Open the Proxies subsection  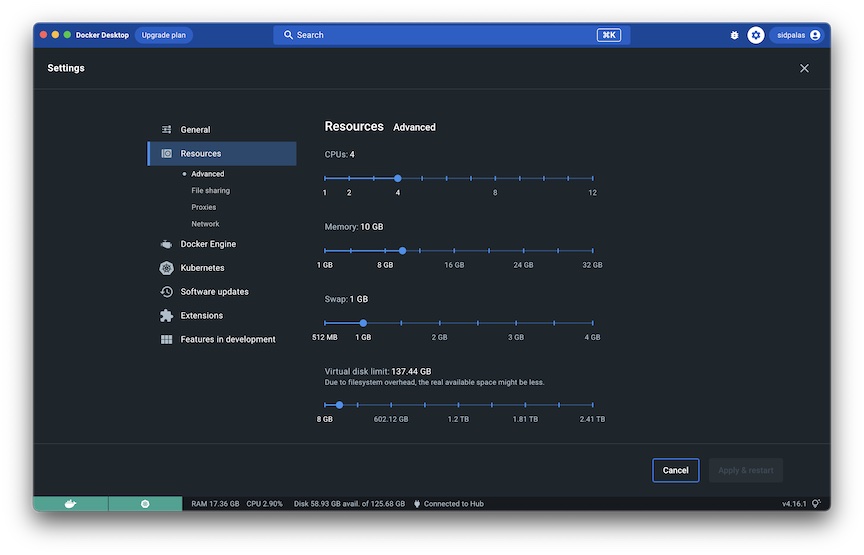point(203,207)
